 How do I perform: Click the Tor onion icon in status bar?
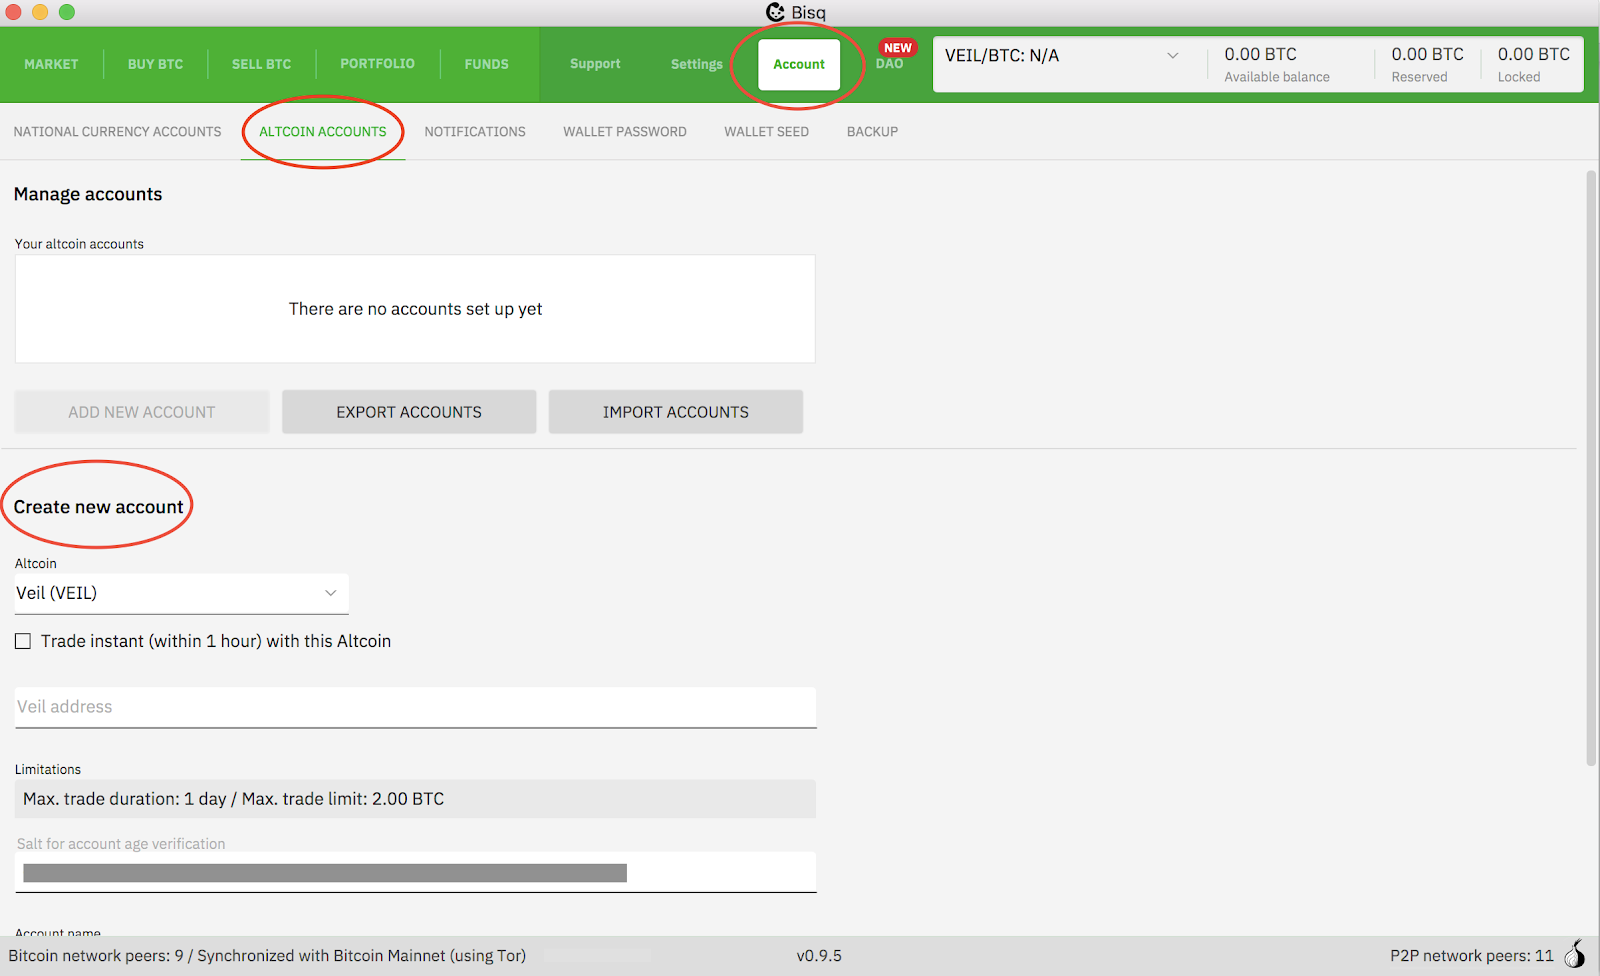coord(1575,954)
